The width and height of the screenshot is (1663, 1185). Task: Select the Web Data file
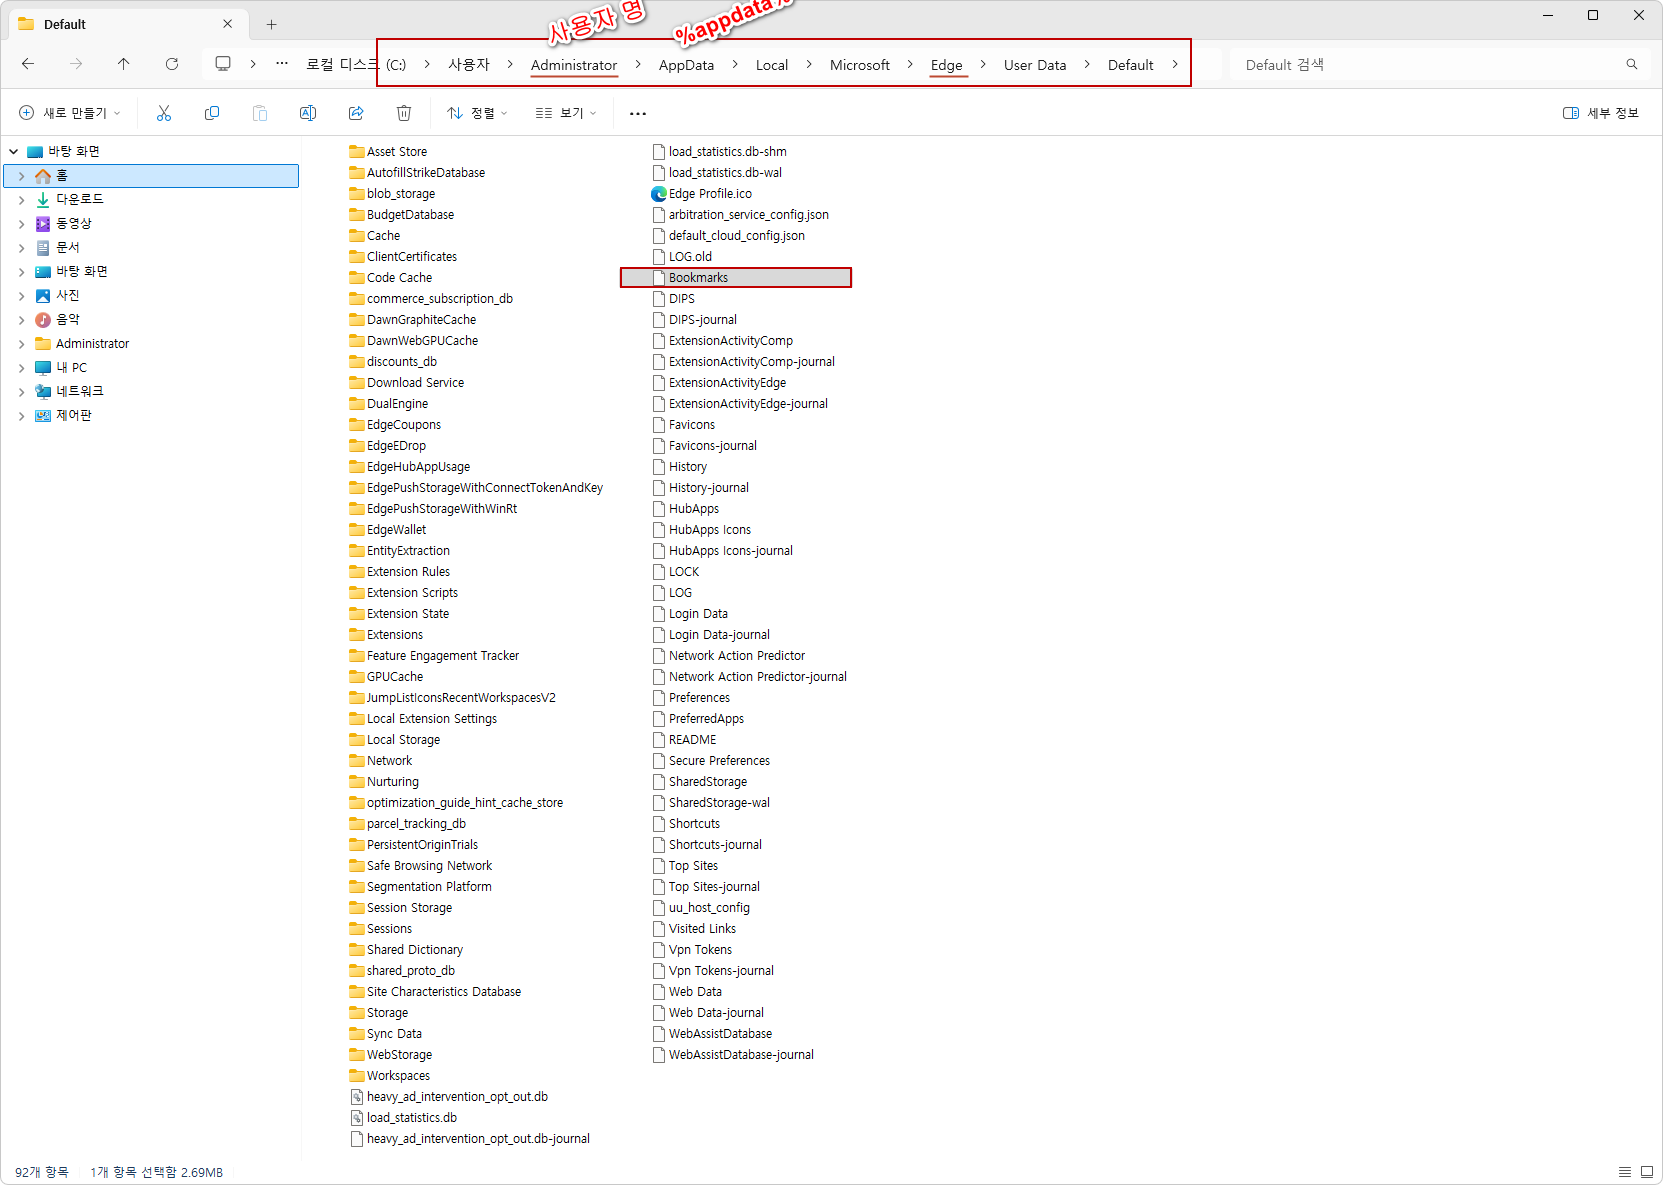pyautogui.click(x=688, y=992)
